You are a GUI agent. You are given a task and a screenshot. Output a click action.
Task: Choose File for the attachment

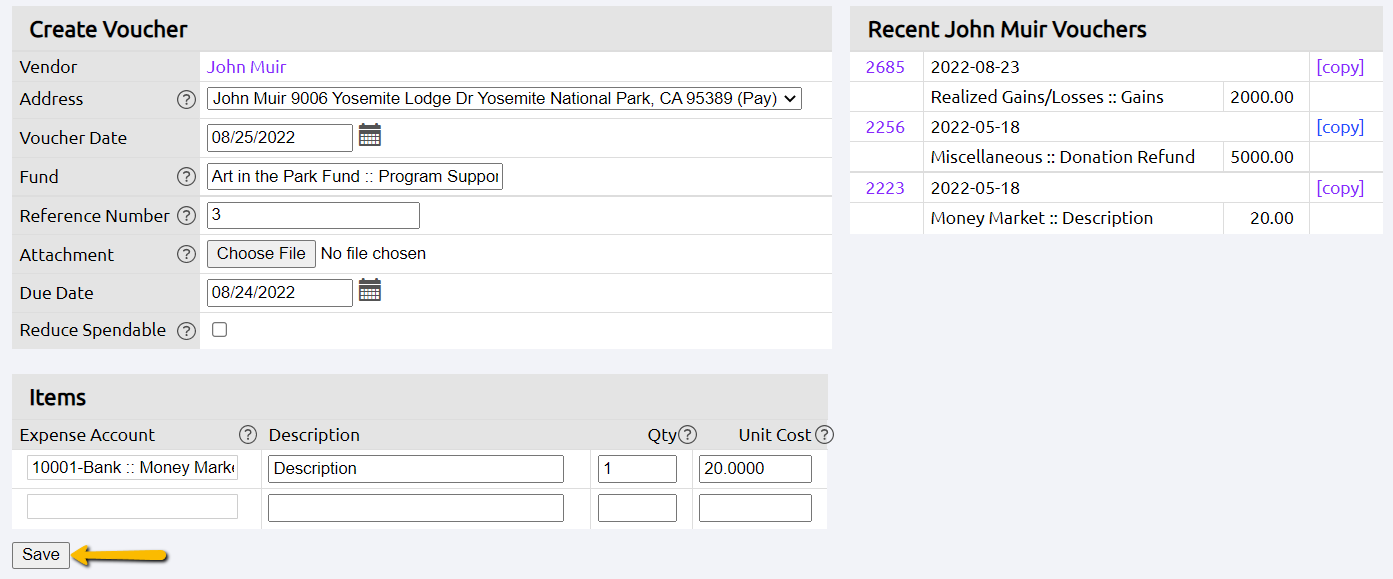tap(261, 254)
